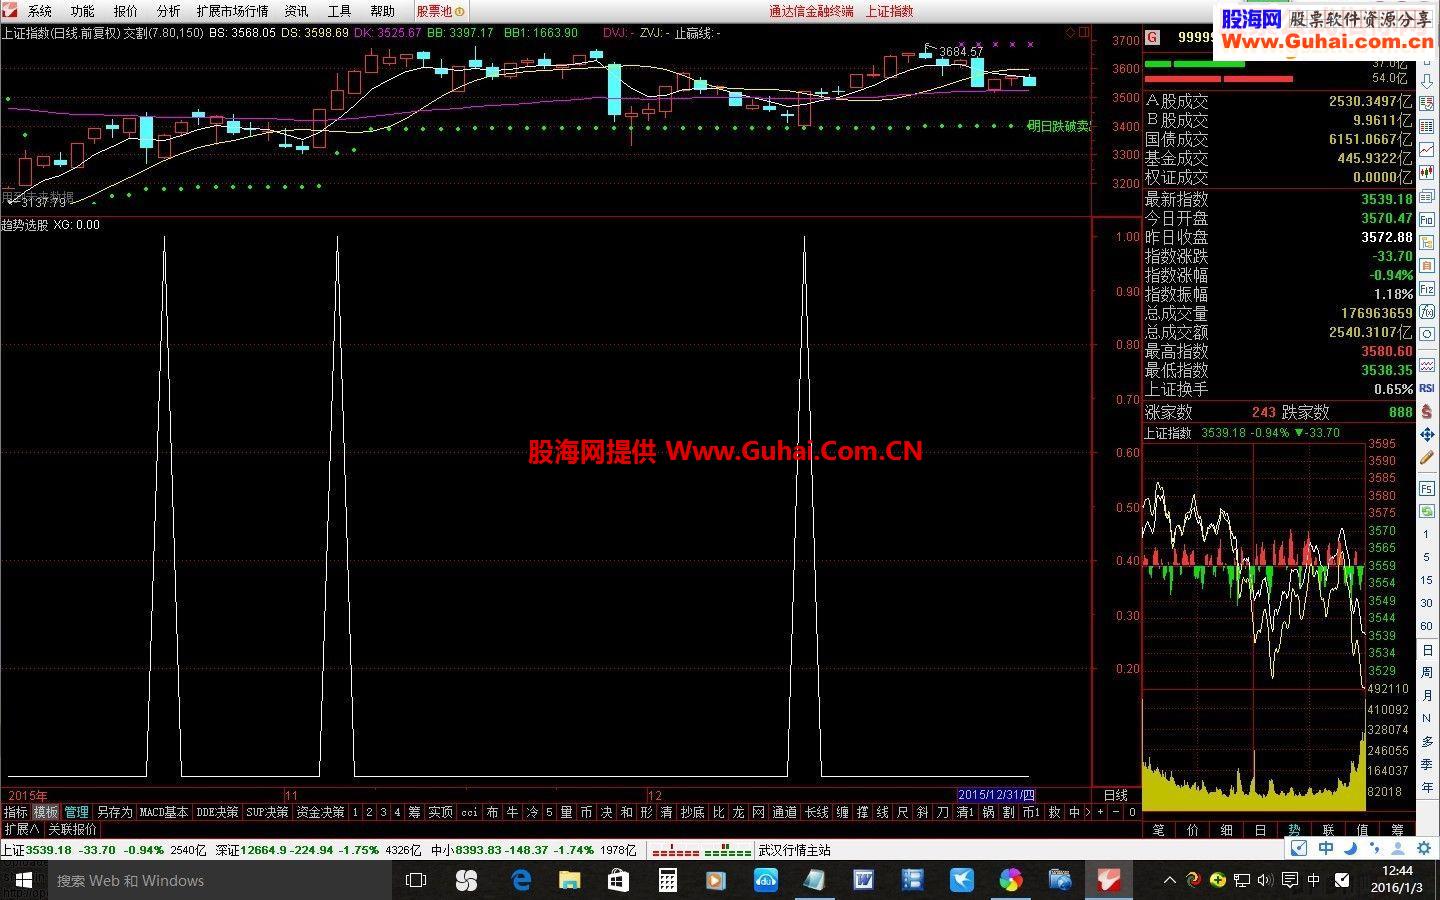
Task: Switch to 60-minute period
Action: point(1427,625)
